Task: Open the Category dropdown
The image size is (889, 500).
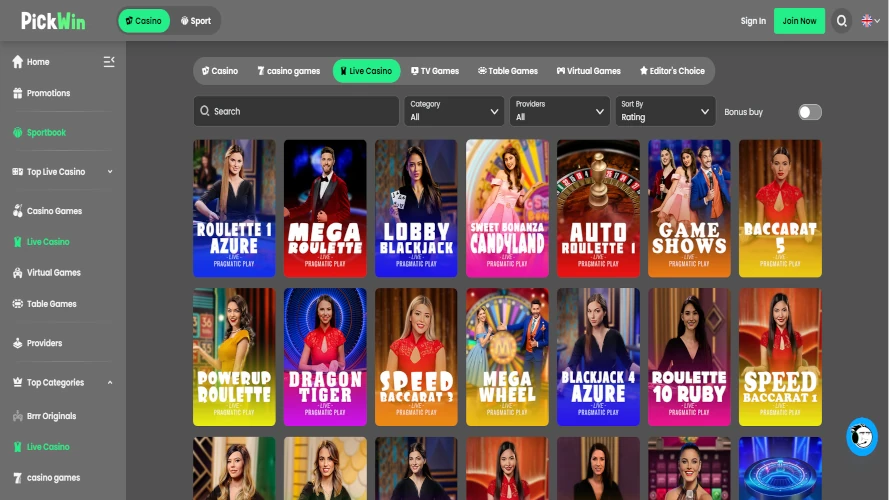Action: 454,111
